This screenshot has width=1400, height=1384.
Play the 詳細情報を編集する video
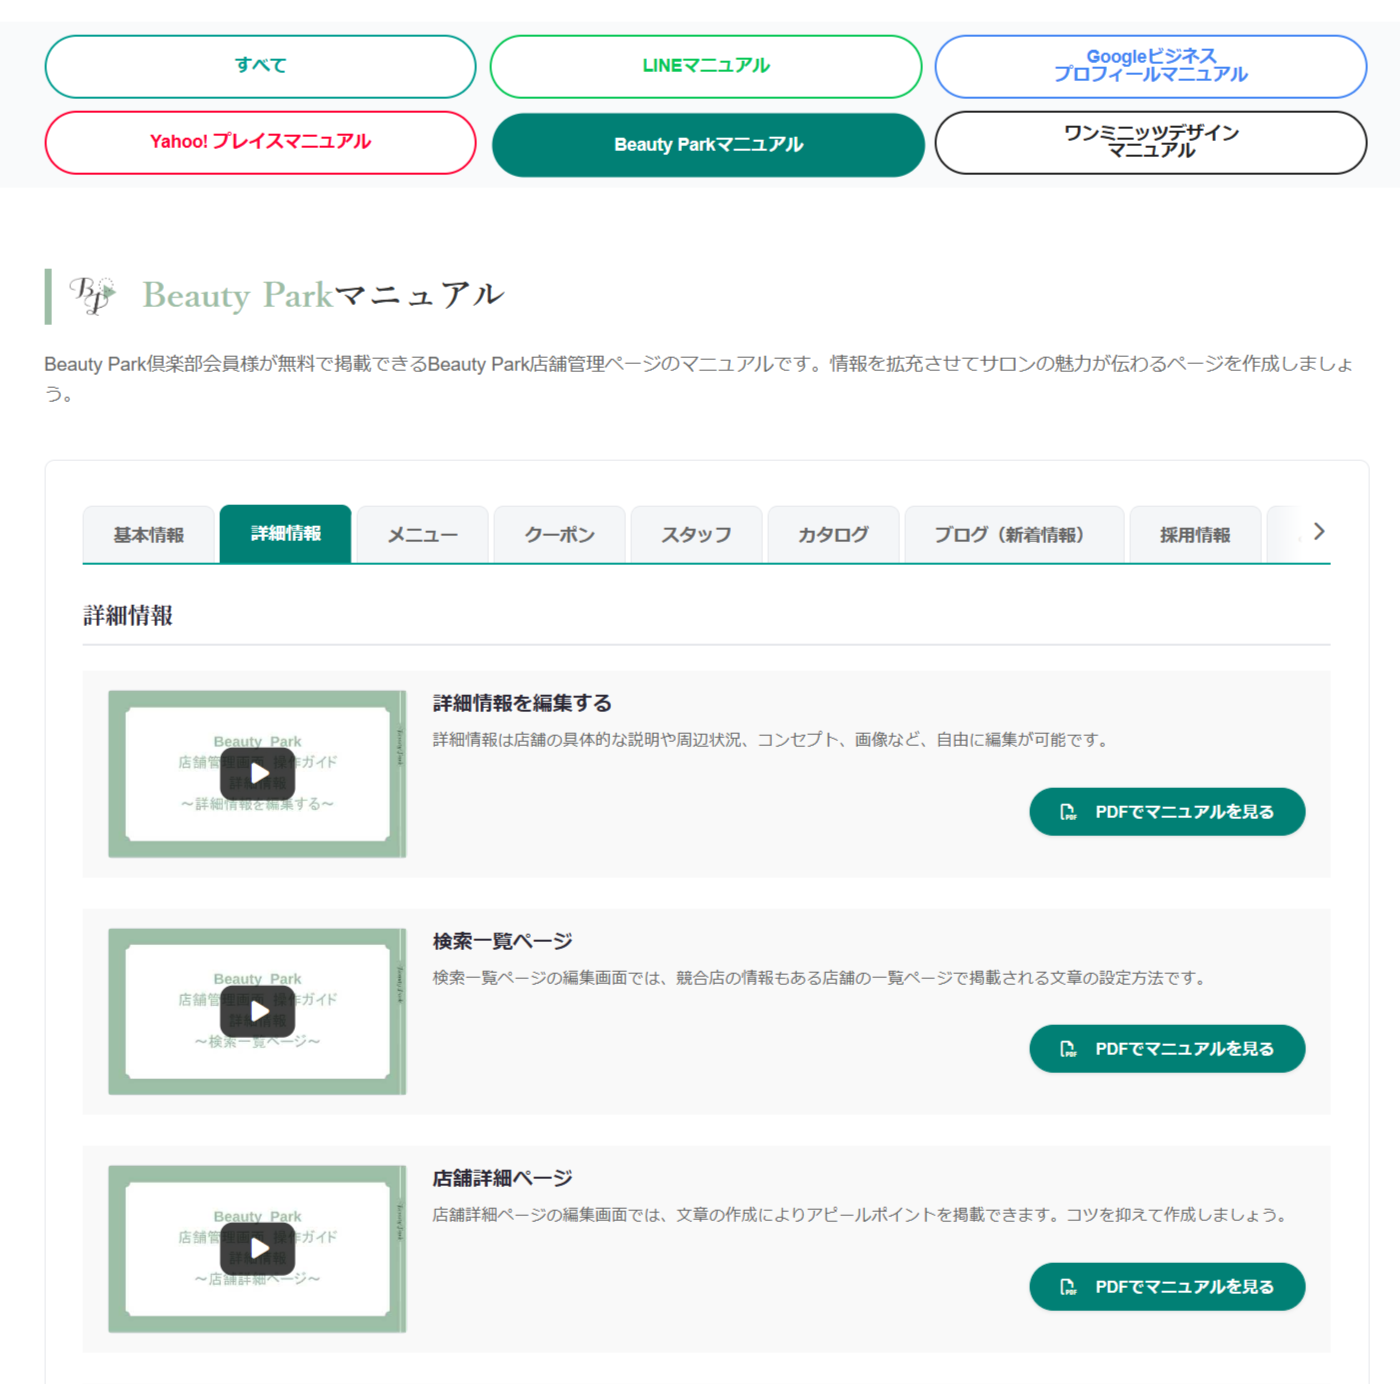pyautogui.click(x=258, y=774)
